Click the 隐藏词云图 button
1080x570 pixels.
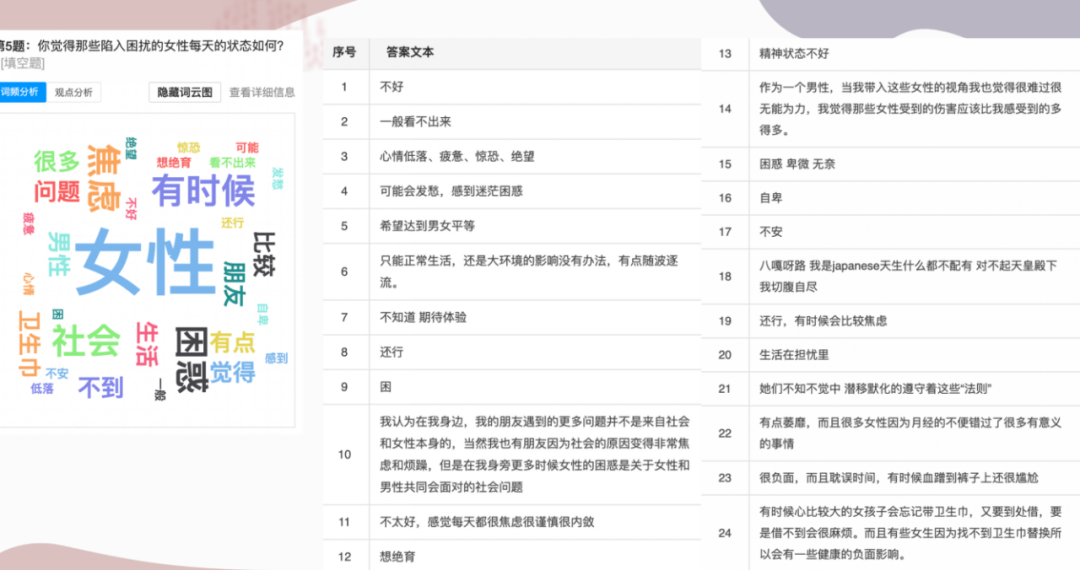(185, 92)
